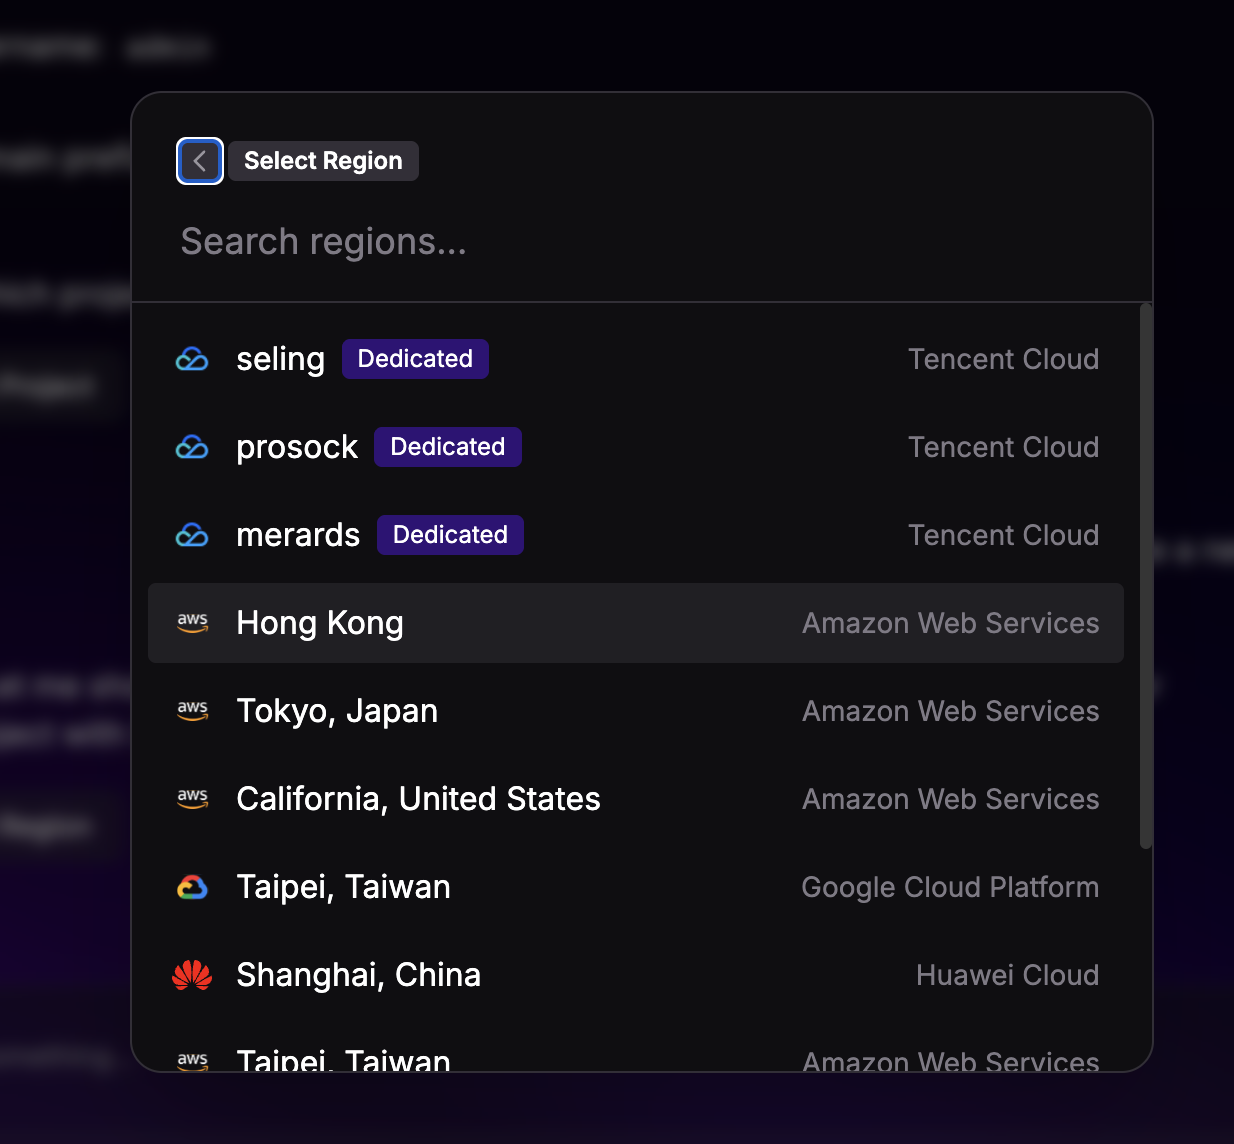
Task: Click the Dedicated badge next to prosock
Action: pyautogui.click(x=447, y=447)
